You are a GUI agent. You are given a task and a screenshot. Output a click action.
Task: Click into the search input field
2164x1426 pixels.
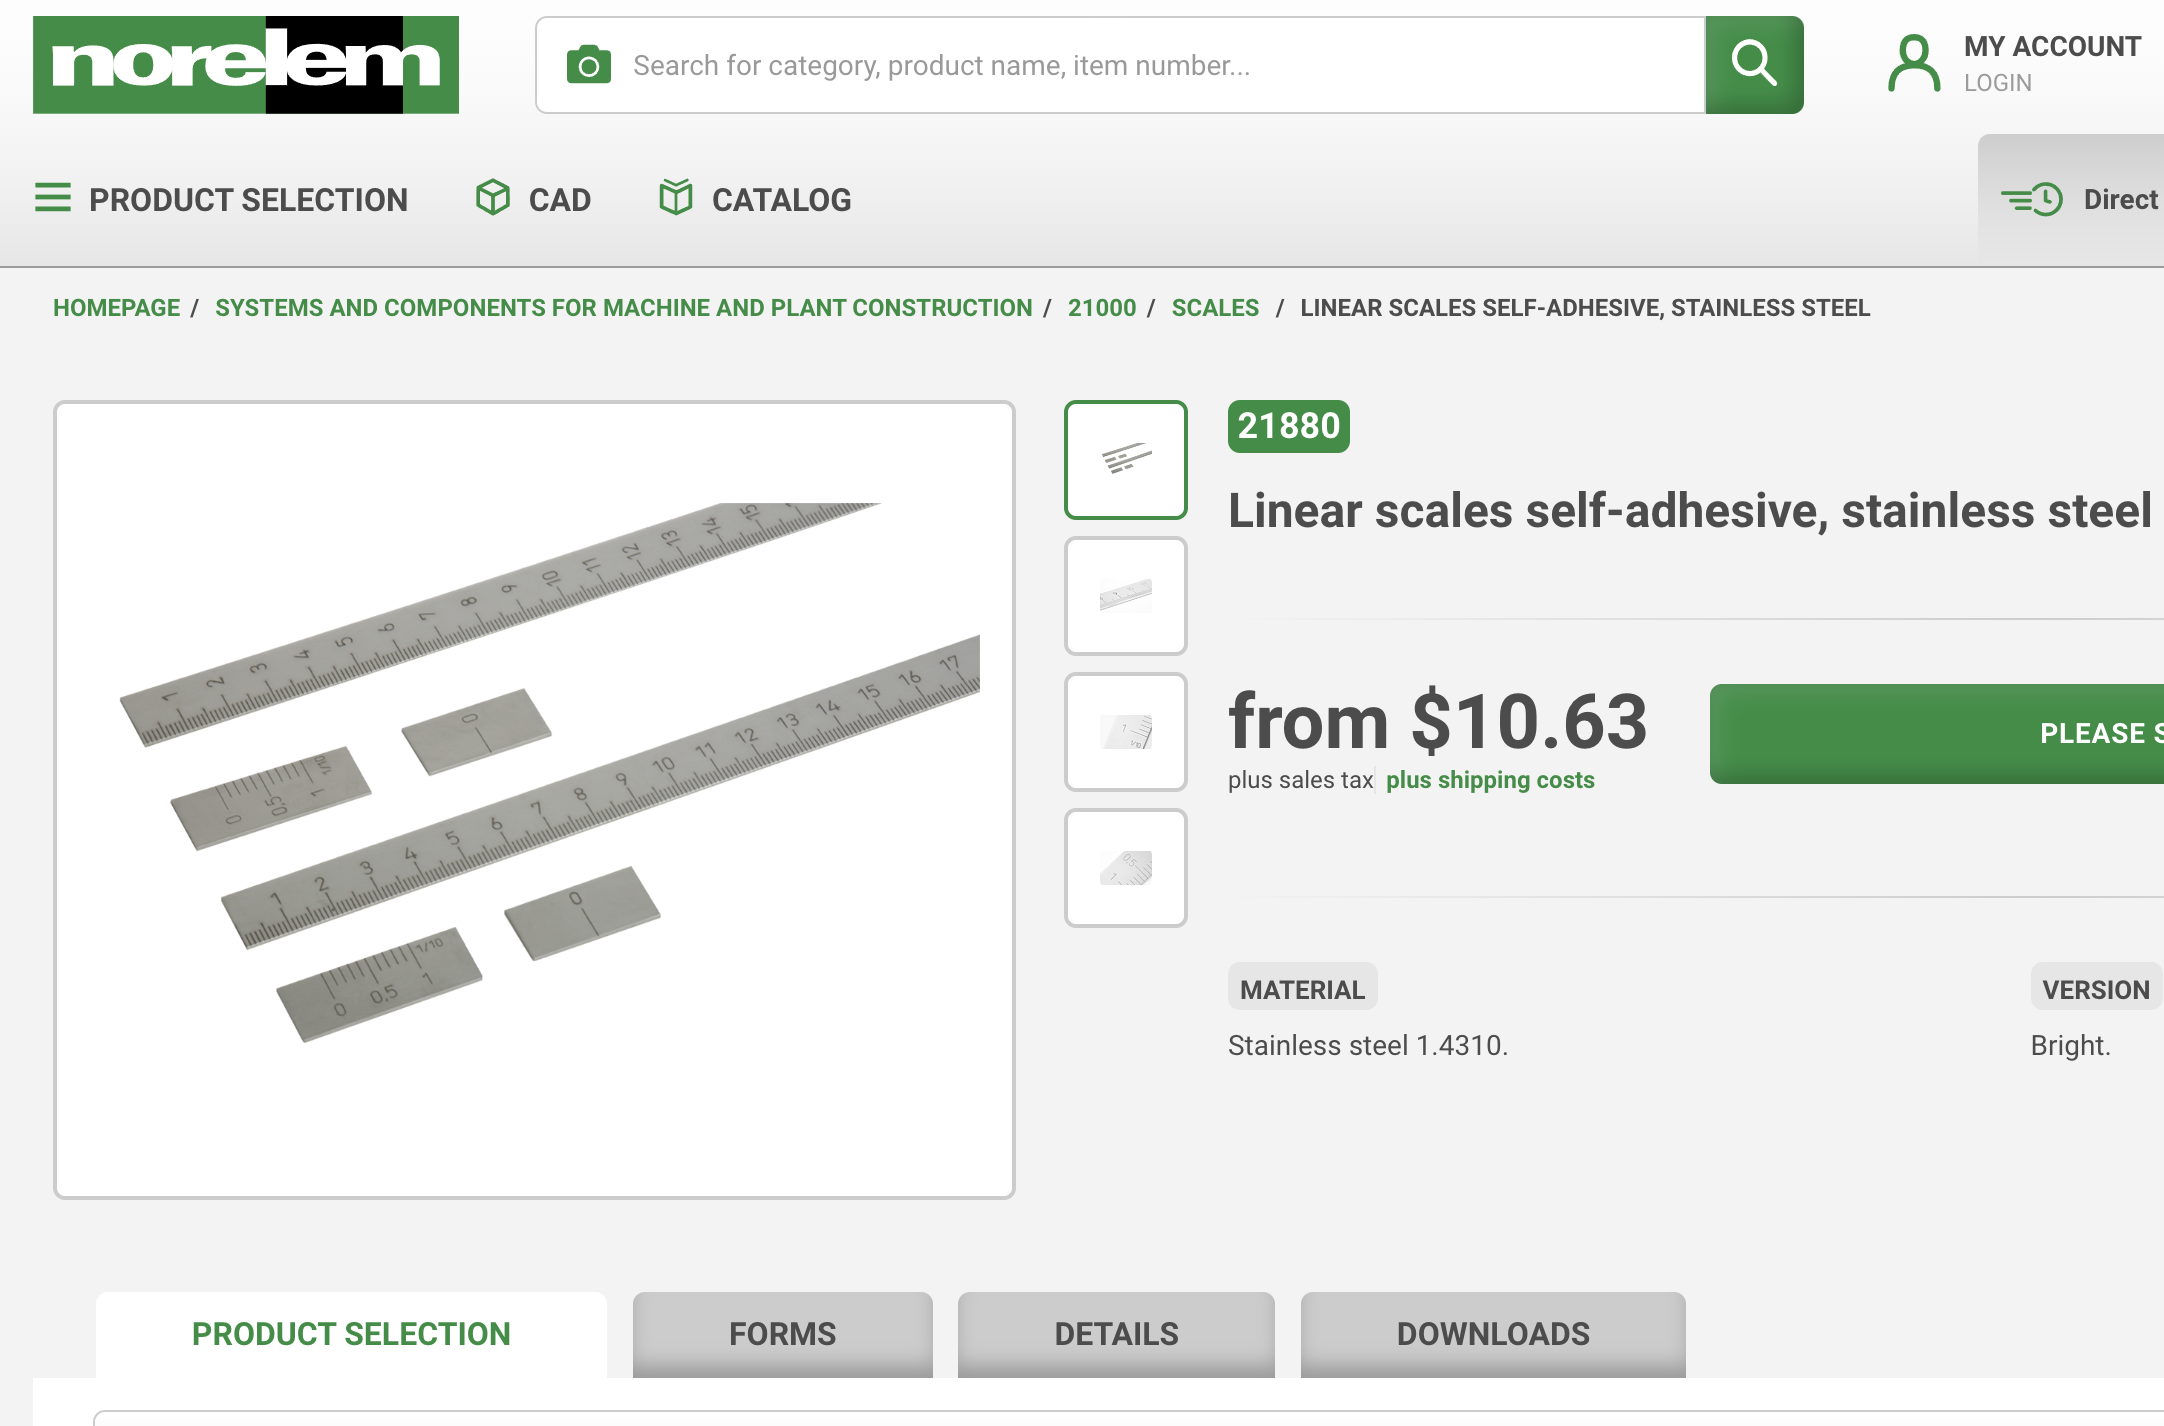(x=1160, y=66)
